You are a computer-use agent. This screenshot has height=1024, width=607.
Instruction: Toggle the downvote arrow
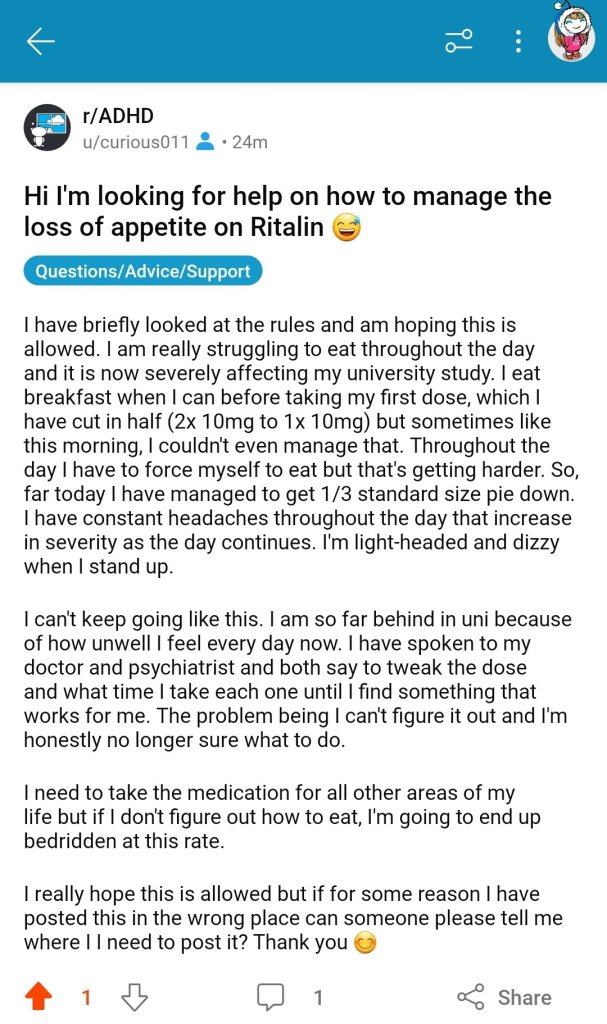(x=134, y=996)
